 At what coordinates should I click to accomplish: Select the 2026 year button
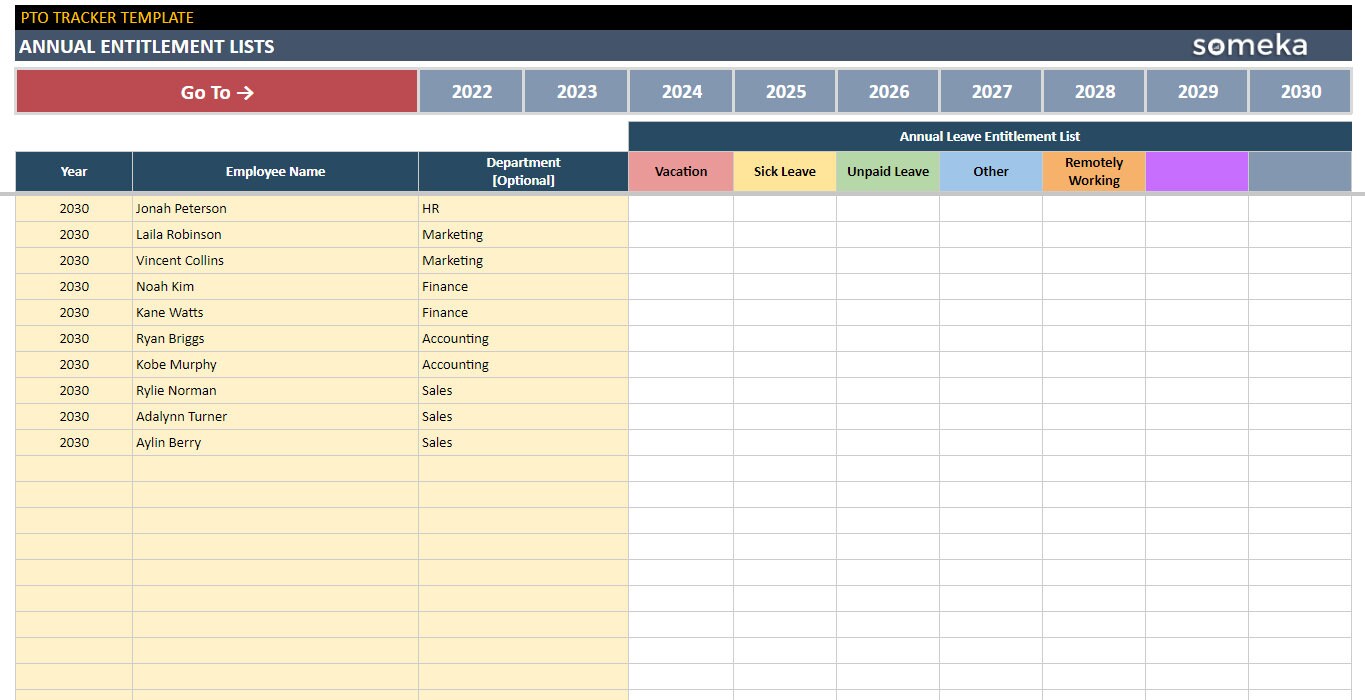tap(889, 91)
